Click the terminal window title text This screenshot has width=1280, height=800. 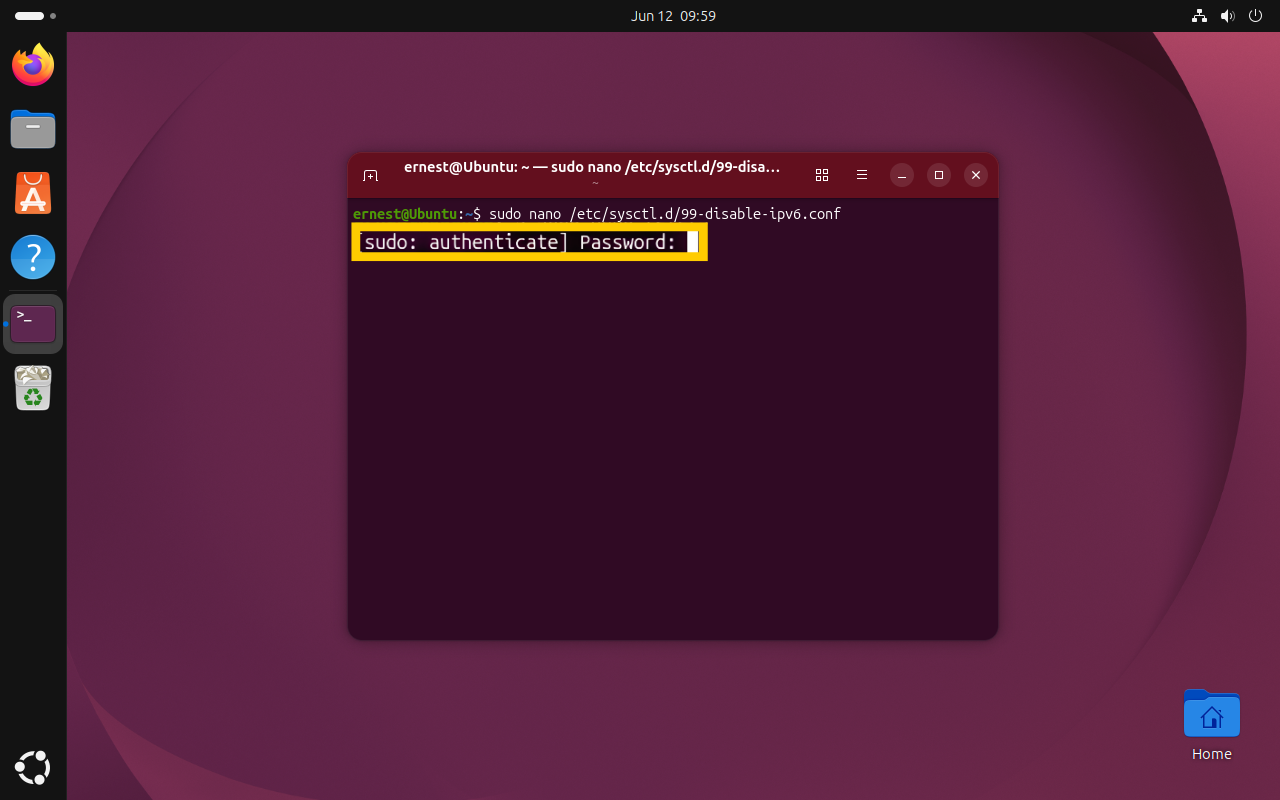tap(592, 167)
